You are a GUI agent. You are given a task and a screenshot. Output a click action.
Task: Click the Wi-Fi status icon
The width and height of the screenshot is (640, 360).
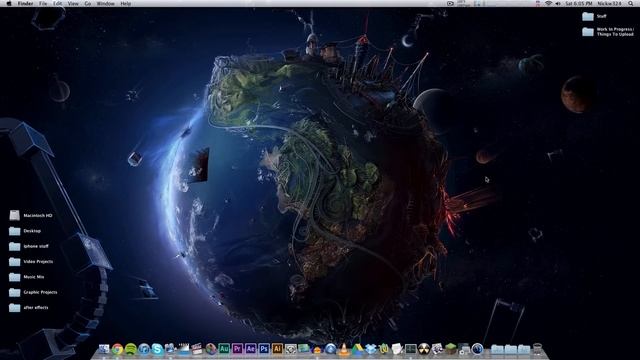pyautogui.click(x=548, y=3)
